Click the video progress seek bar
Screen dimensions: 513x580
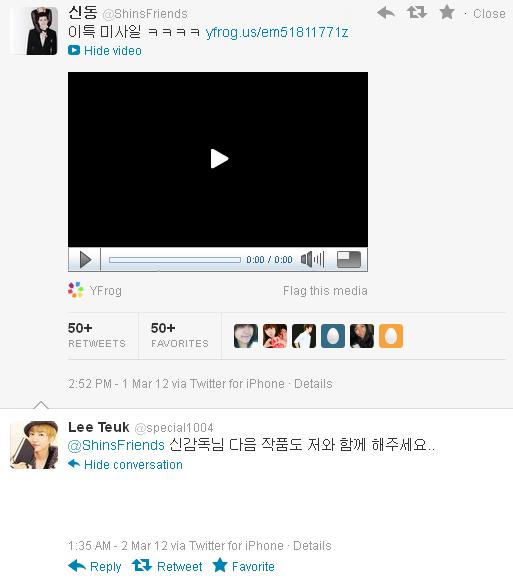(175, 260)
